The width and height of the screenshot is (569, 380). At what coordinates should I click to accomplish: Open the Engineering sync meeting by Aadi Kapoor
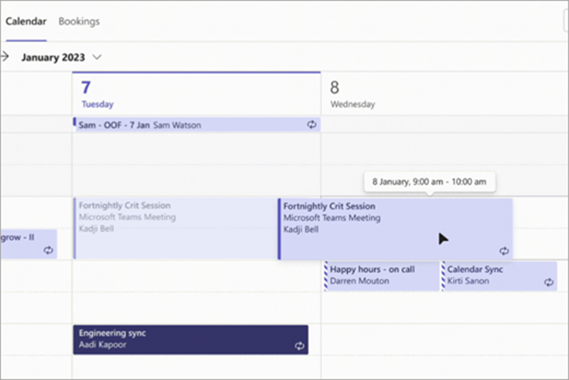click(191, 340)
